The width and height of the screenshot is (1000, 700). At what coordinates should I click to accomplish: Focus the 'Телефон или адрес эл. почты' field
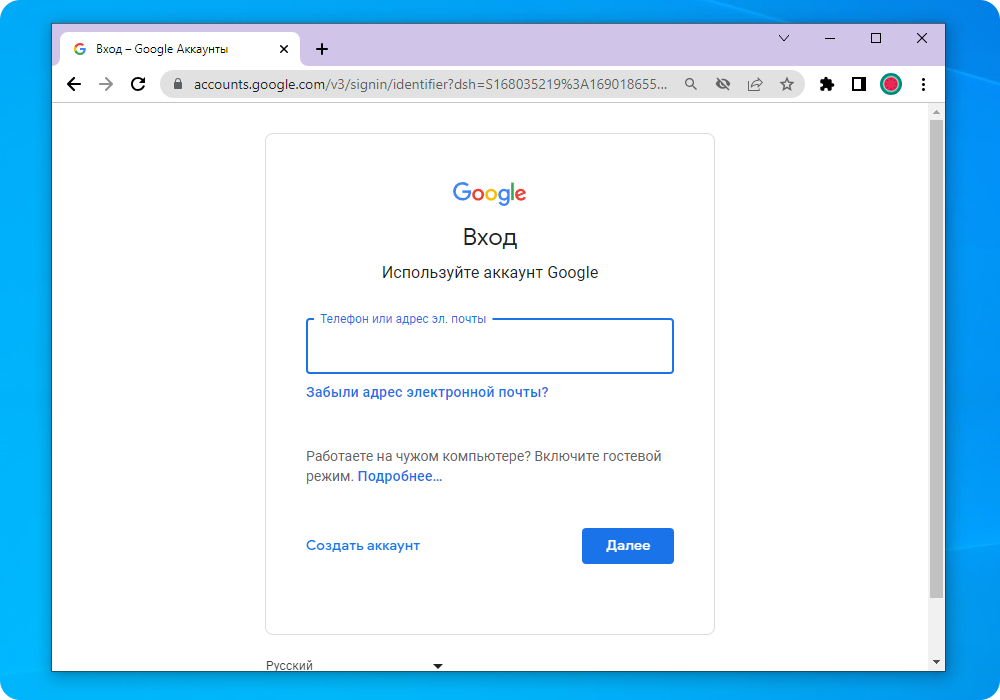pyautogui.click(x=490, y=346)
